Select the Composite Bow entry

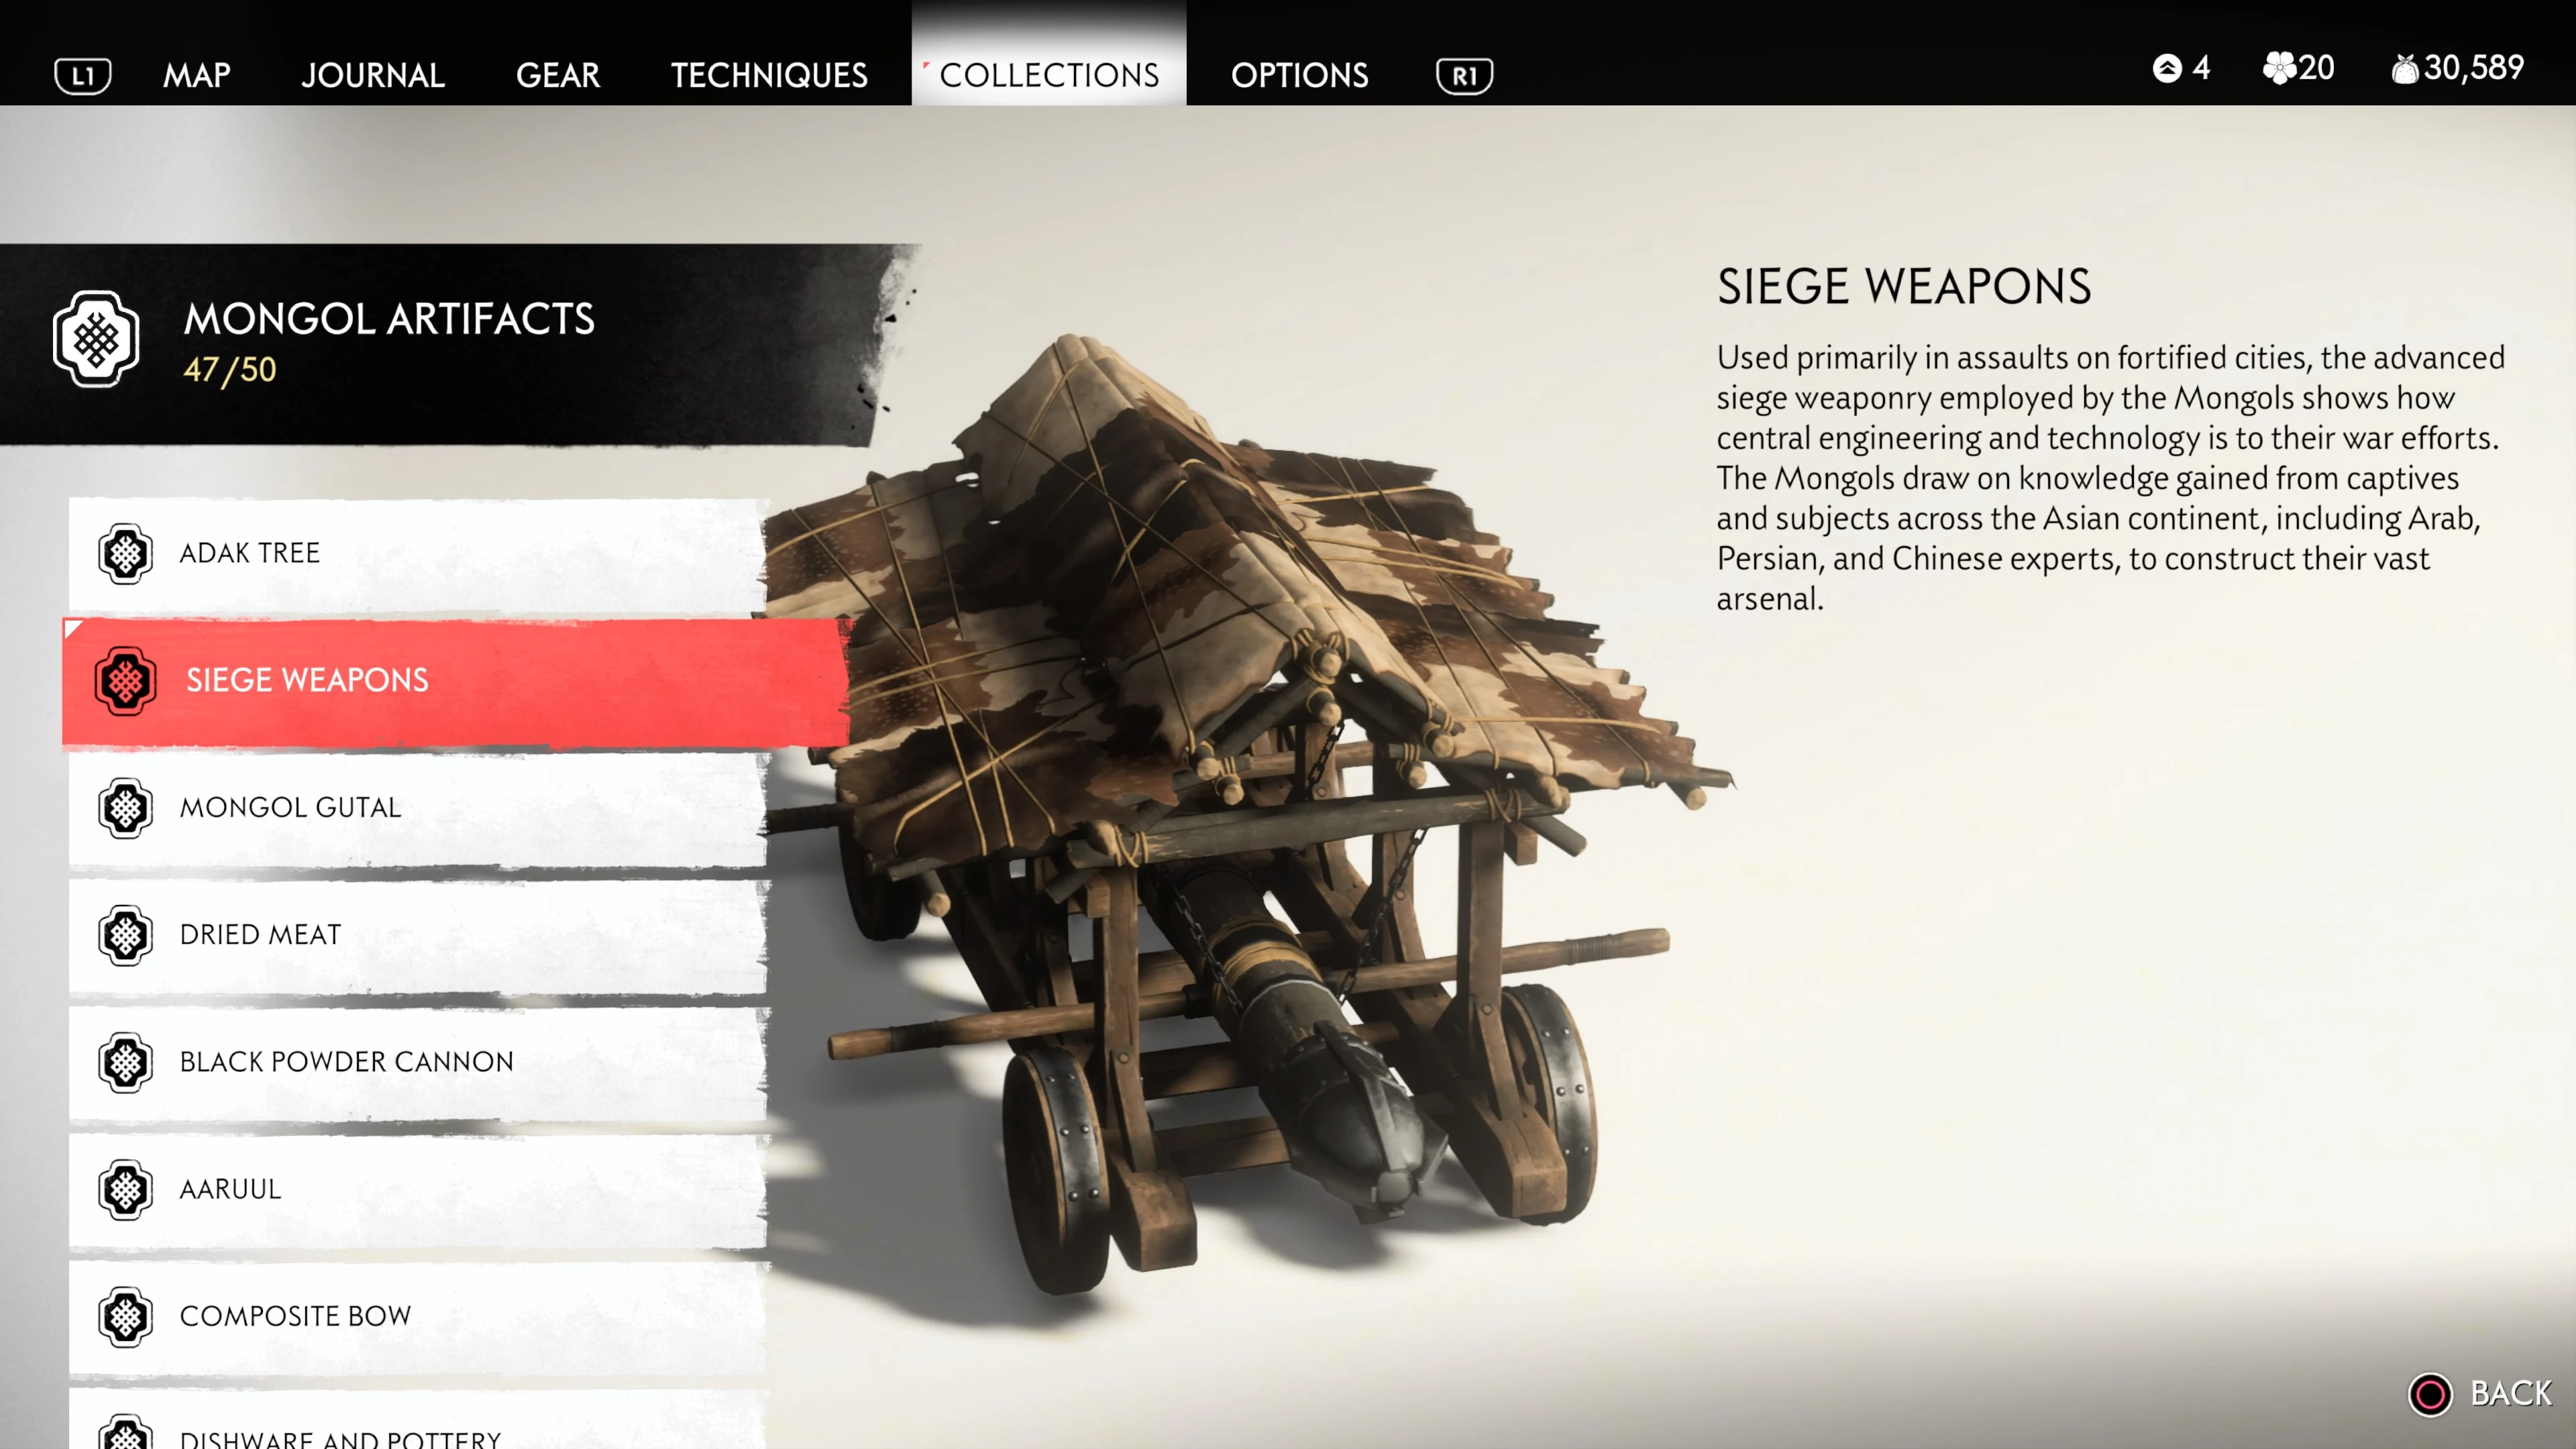pyautogui.click(x=418, y=1317)
